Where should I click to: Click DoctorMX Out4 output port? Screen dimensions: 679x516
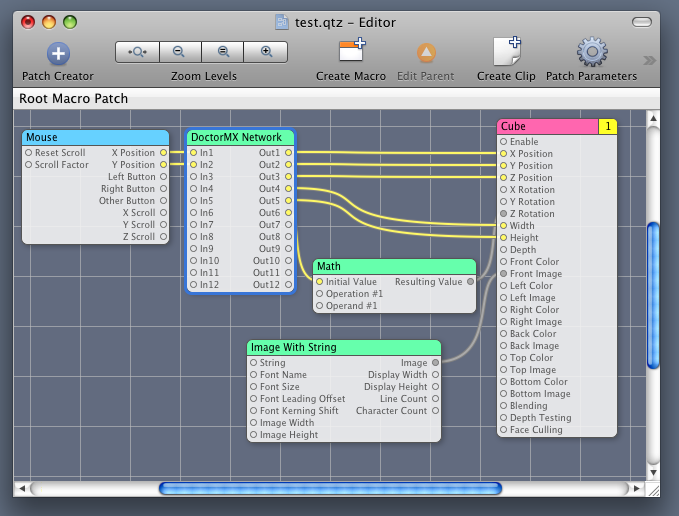click(288, 189)
